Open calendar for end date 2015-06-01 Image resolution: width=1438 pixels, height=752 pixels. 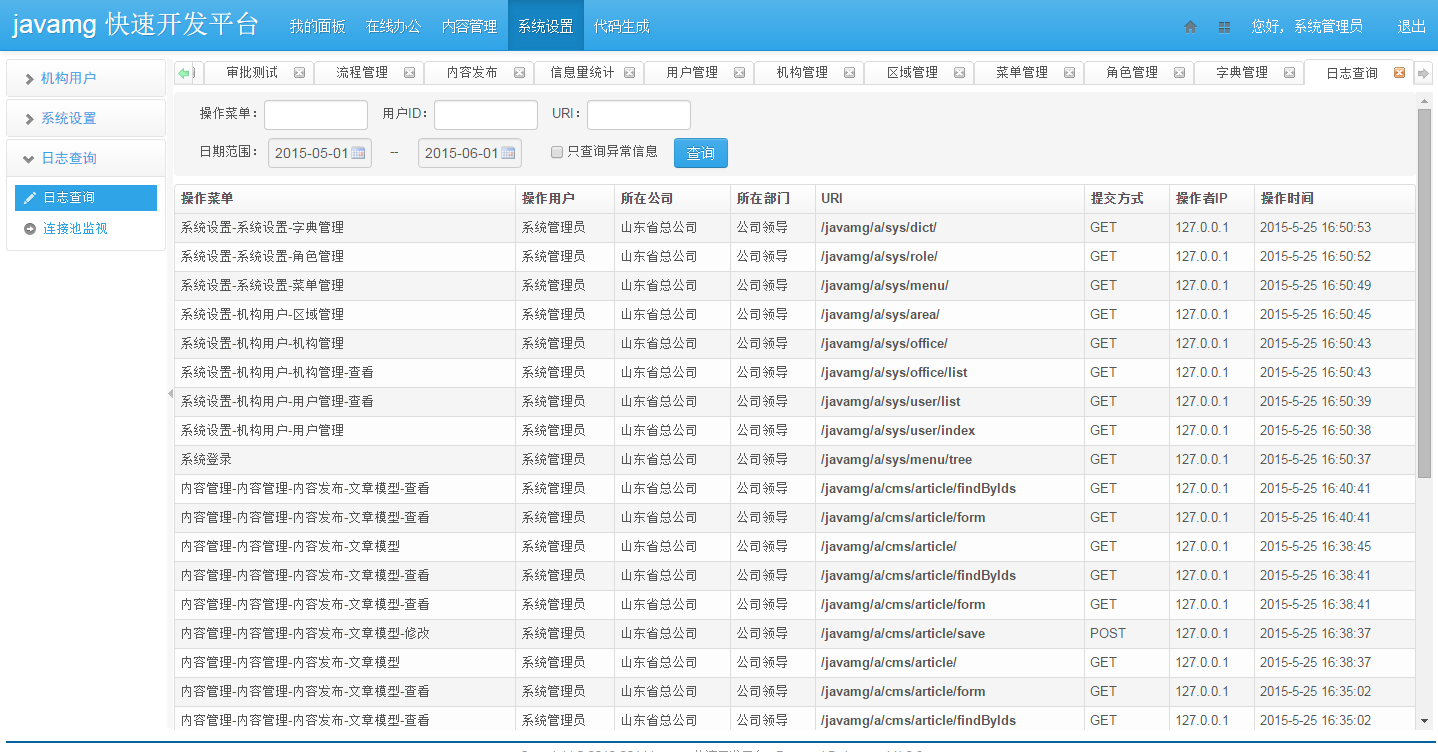508,153
